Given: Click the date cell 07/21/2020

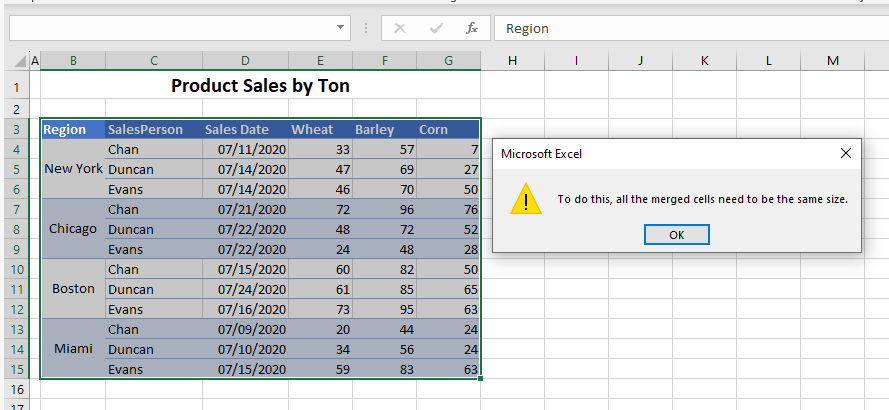Looking at the screenshot, I should 245,209.
